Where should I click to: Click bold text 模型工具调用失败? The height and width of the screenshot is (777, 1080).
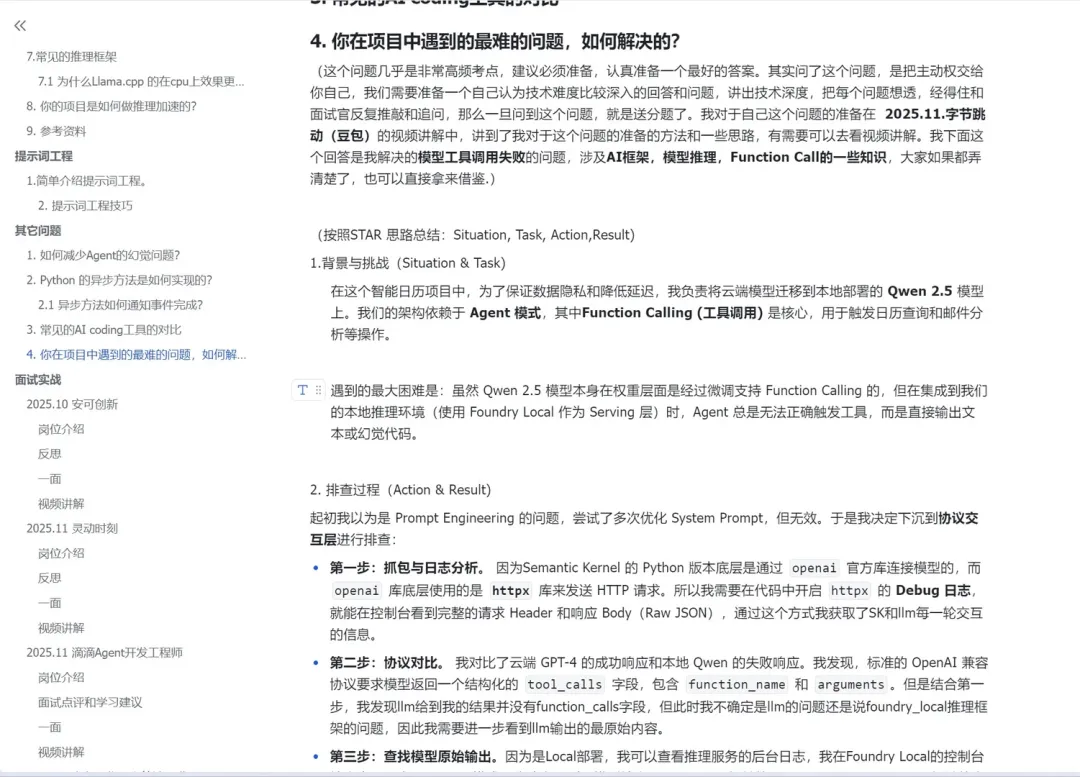click(x=471, y=158)
